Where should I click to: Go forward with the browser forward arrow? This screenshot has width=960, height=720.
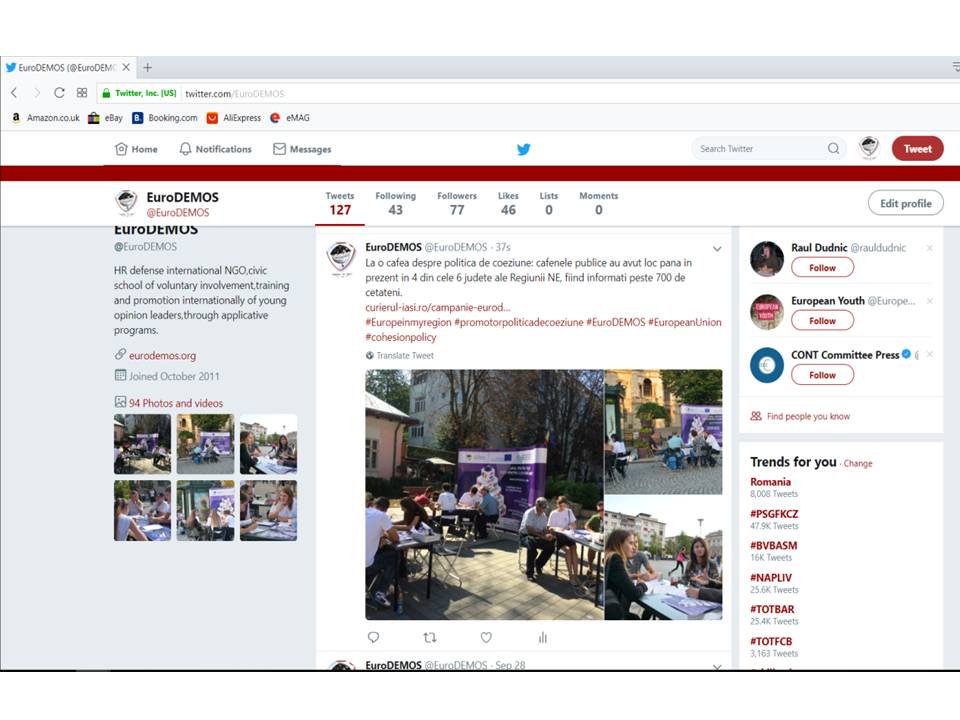click(x=37, y=93)
